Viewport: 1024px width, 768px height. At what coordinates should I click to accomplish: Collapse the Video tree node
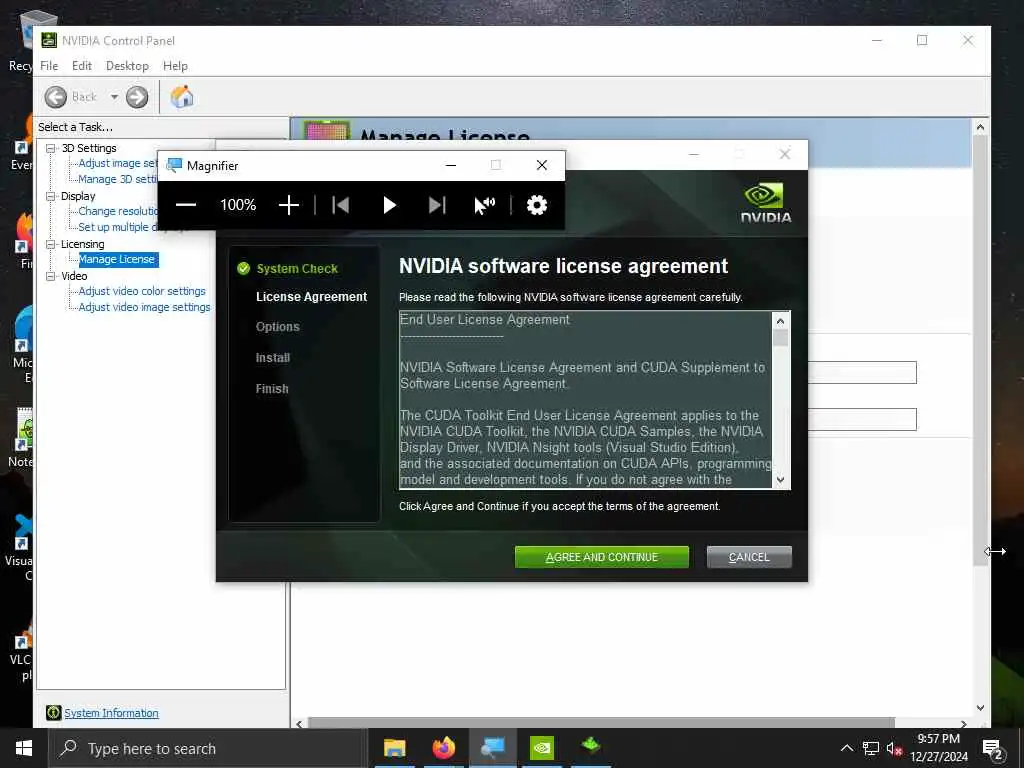tap(50, 276)
